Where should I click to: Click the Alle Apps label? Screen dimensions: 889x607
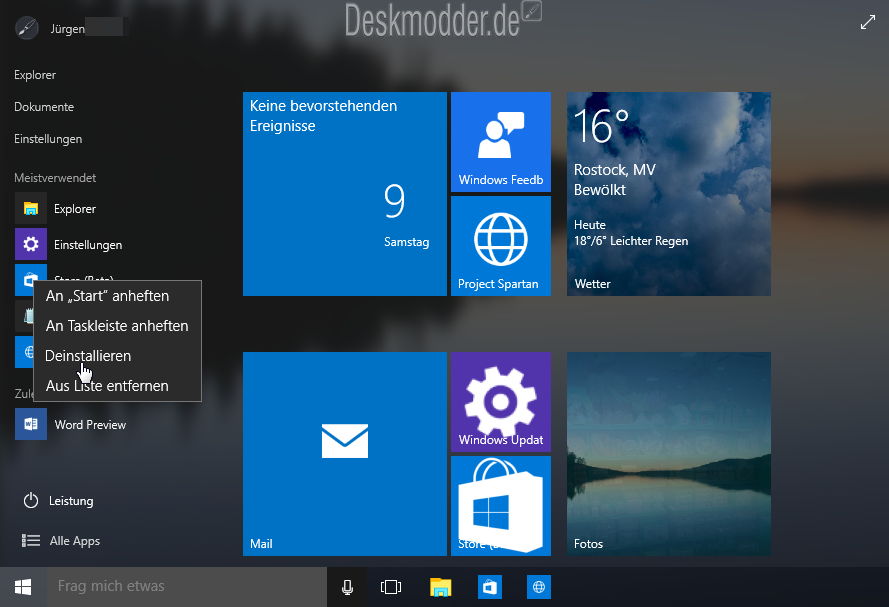pos(75,541)
